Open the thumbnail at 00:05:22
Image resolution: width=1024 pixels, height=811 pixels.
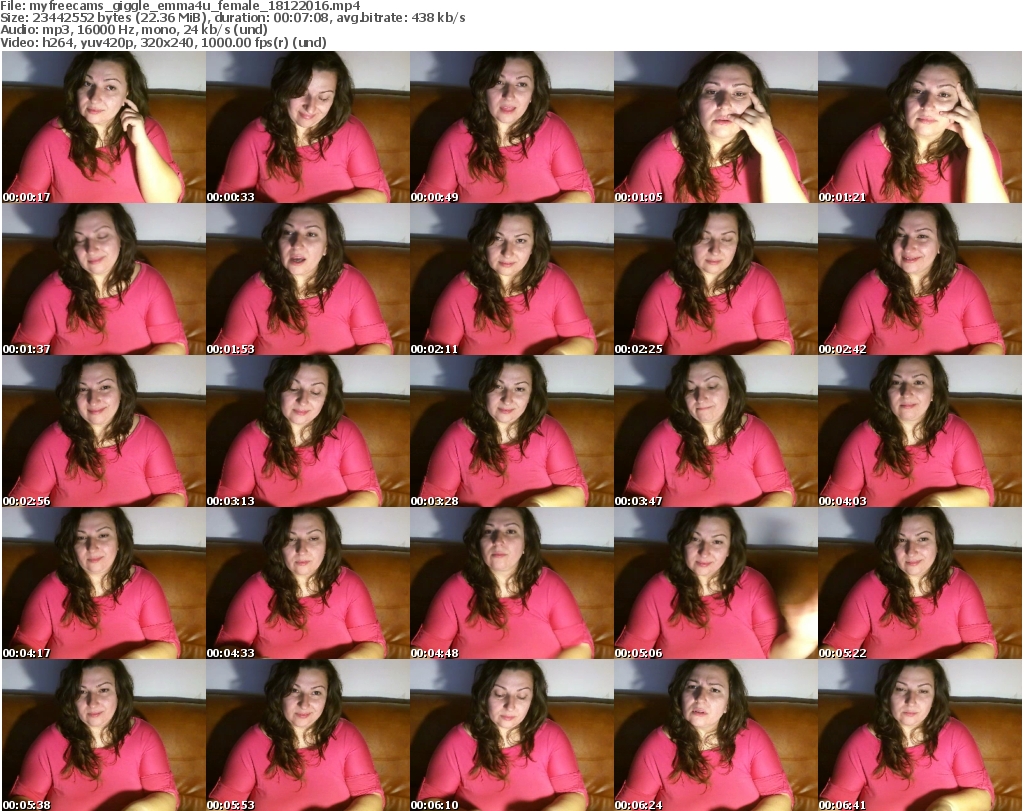click(x=919, y=583)
